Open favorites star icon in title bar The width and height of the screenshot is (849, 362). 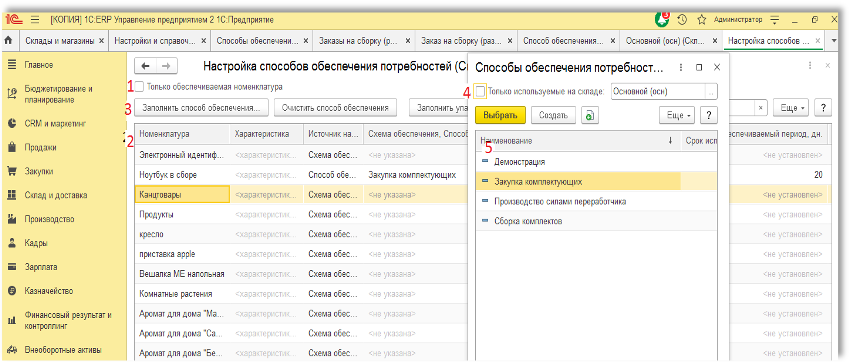click(x=702, y=19)
